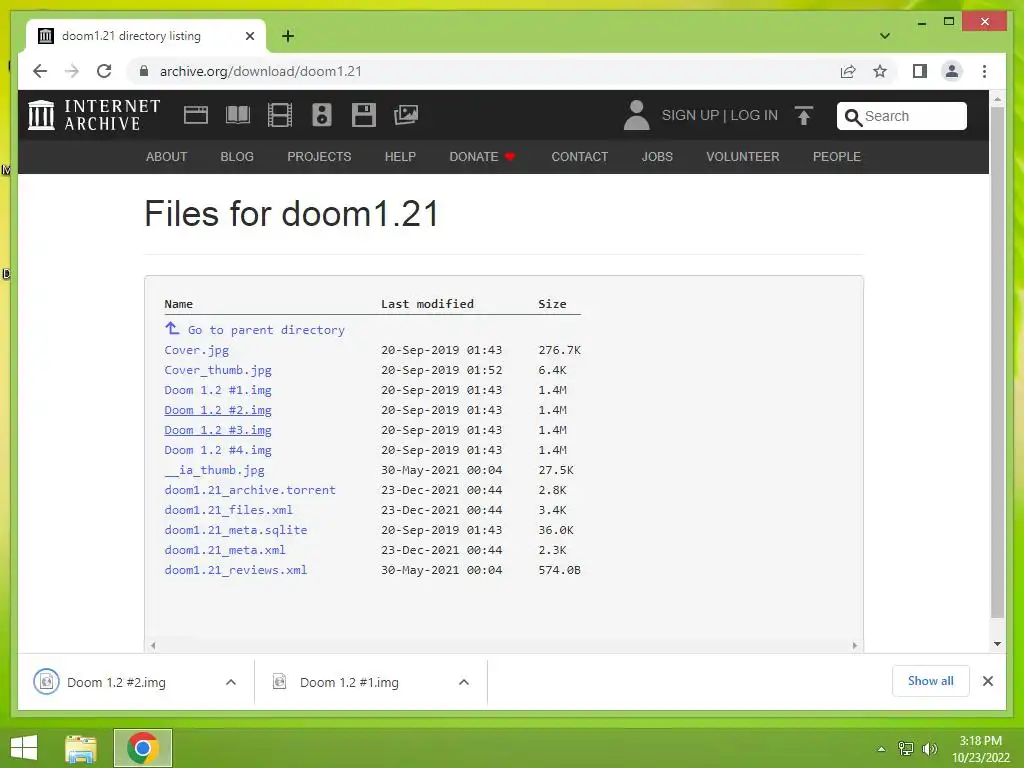Reload the page
The image size is (1024, 768).
pyautogui.click(x=104, y=71)
